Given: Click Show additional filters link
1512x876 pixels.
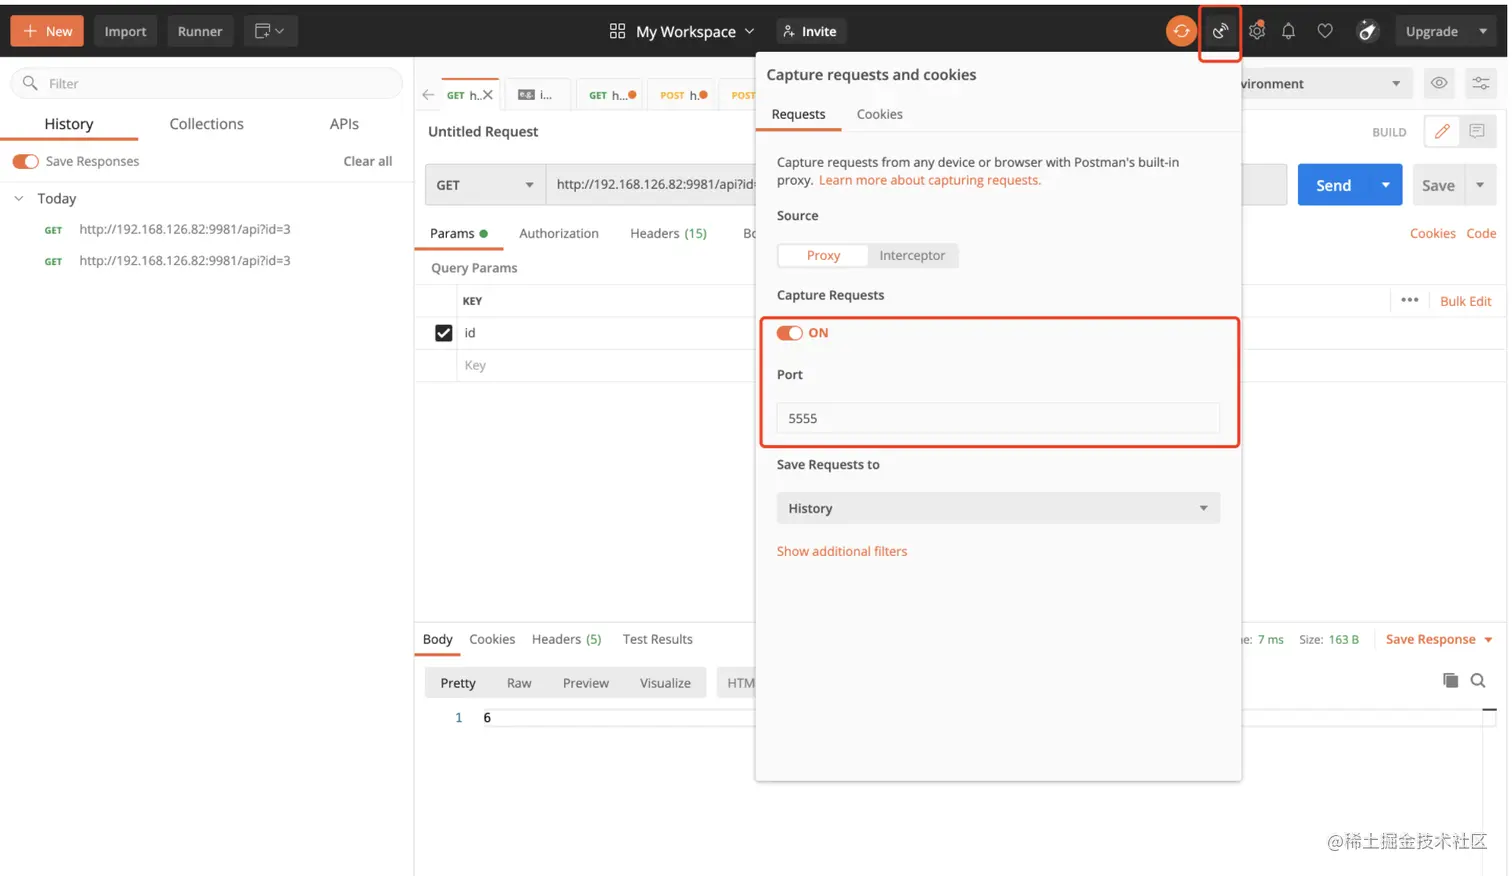Looking at the screenshot, I should (842, 551).
